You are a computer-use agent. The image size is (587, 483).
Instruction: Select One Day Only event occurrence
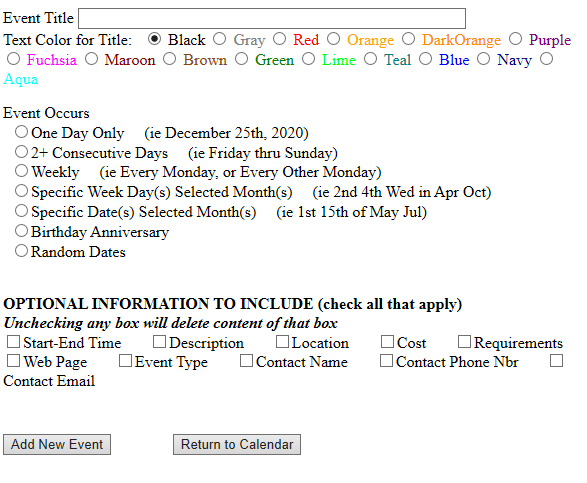click(x=21, y=132)
